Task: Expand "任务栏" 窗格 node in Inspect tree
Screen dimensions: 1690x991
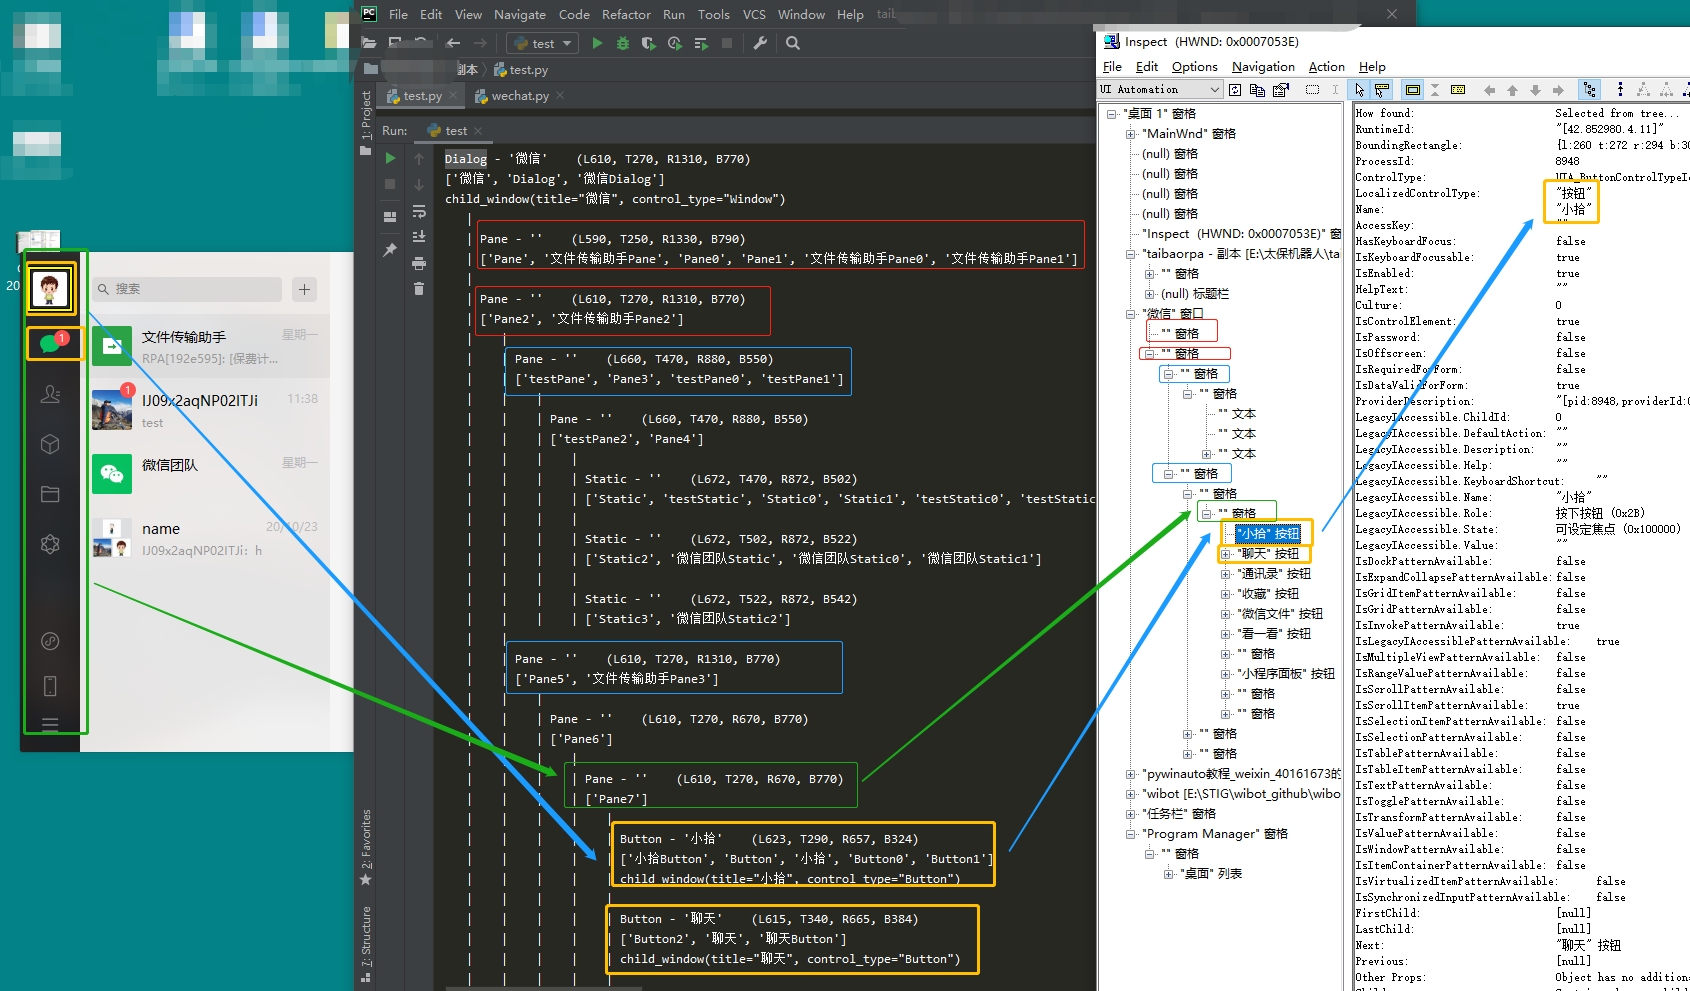Action: [x=1130, y=814]
